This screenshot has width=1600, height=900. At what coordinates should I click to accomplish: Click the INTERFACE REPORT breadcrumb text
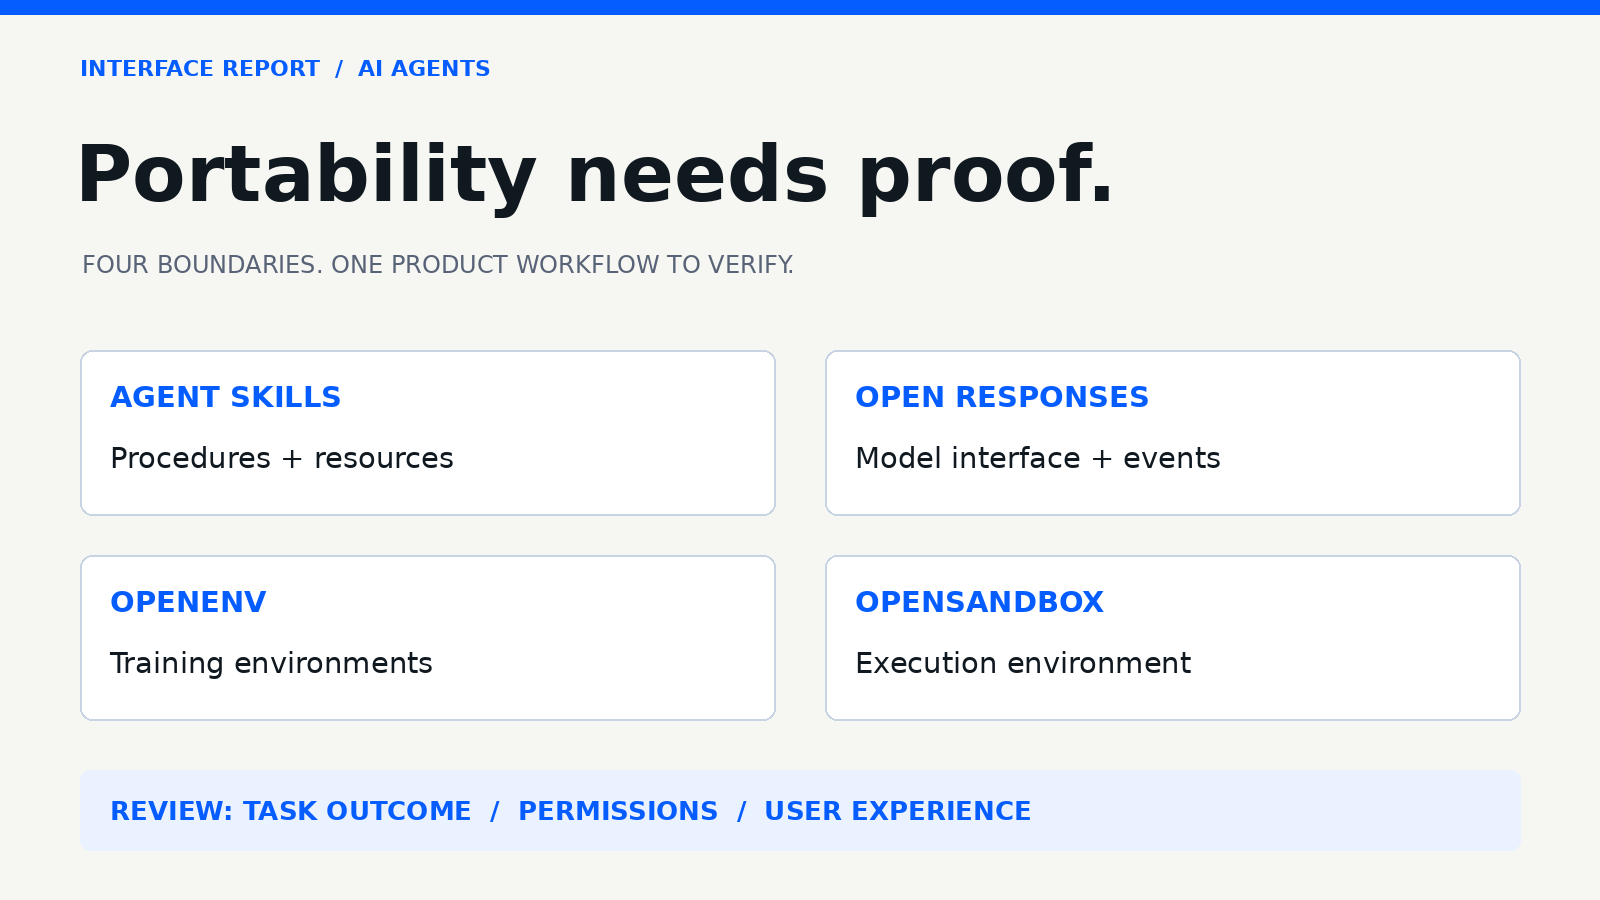pyautogui.click(x=200, y=69)
